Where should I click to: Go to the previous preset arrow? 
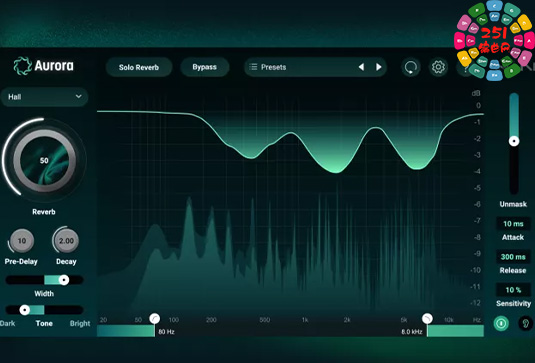coord(361,67)
